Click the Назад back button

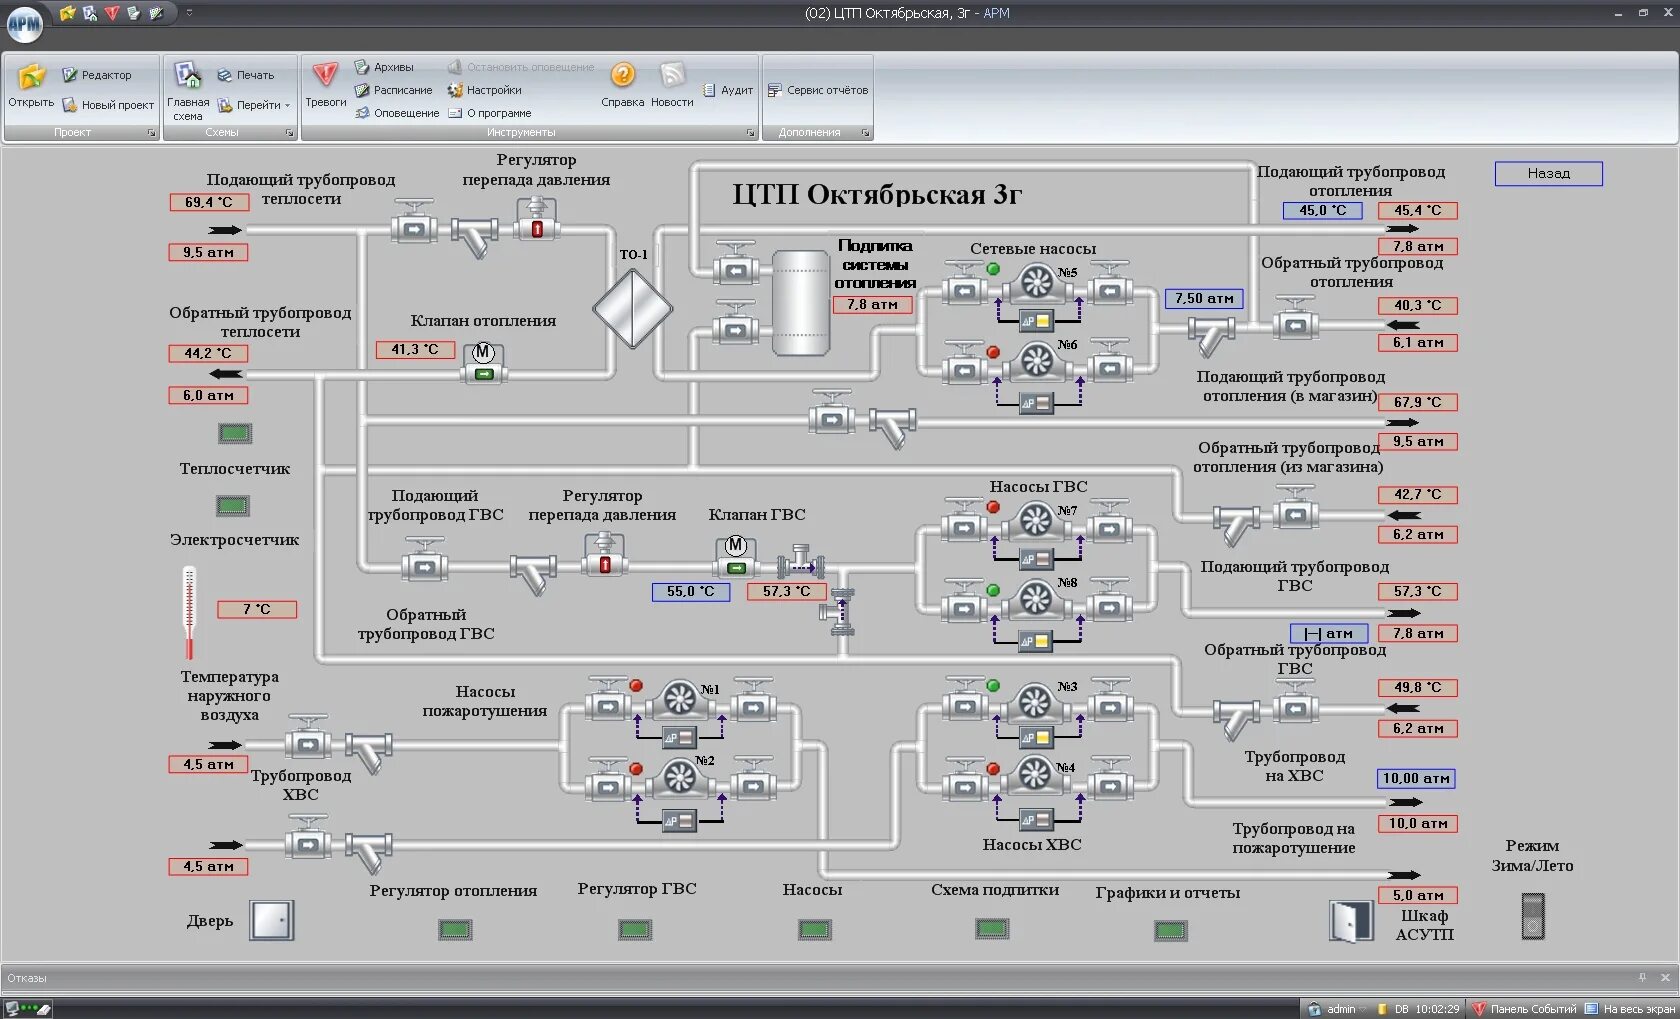coord(1549,173)
